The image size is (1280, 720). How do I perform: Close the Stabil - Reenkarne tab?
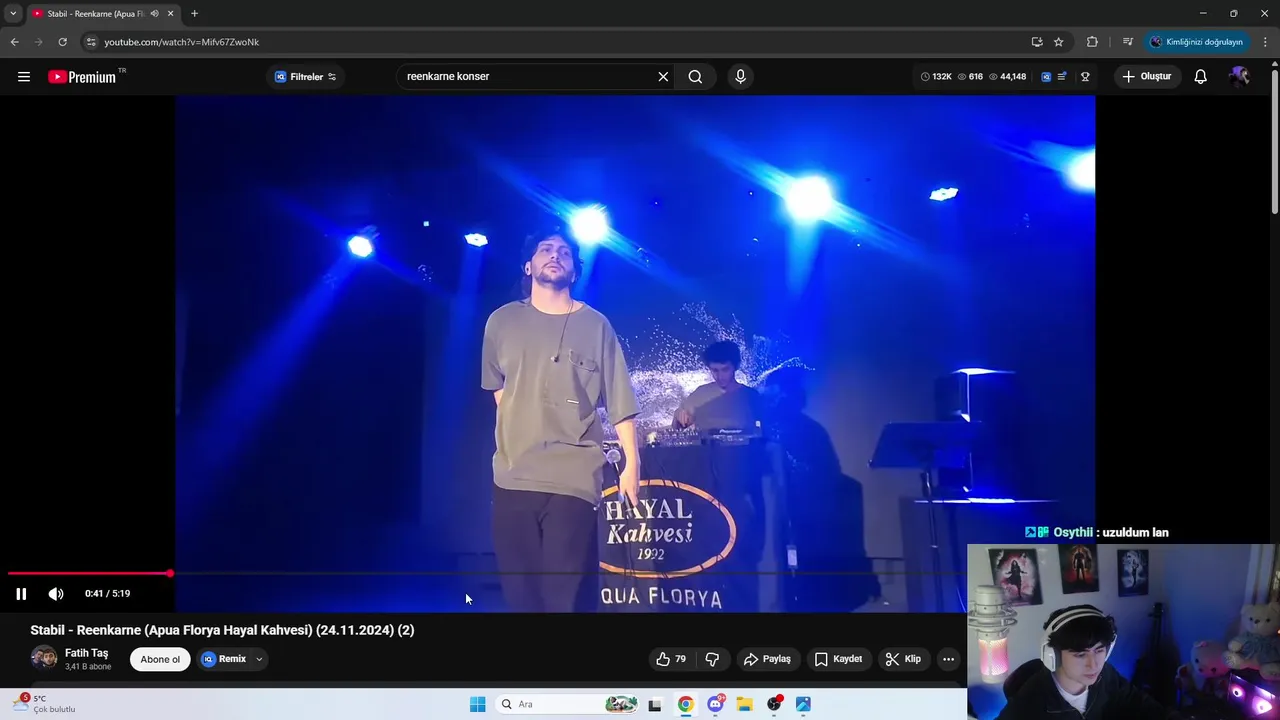coord(171,13)
